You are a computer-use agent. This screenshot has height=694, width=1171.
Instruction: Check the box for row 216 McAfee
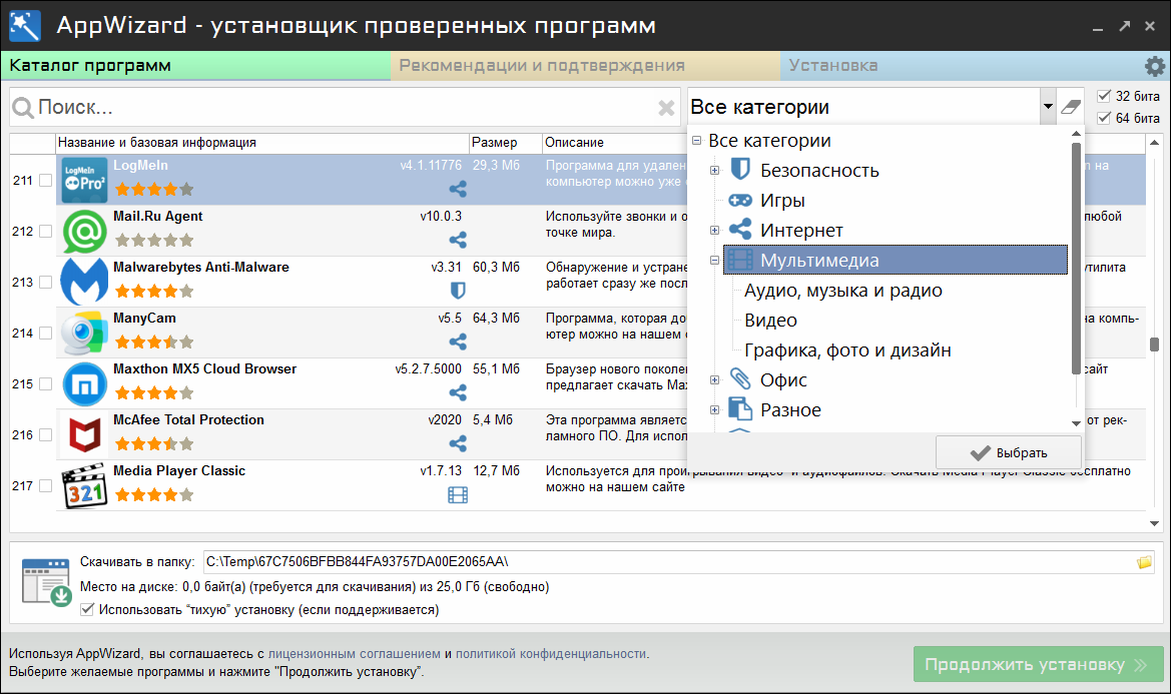[x=46, y=434]
